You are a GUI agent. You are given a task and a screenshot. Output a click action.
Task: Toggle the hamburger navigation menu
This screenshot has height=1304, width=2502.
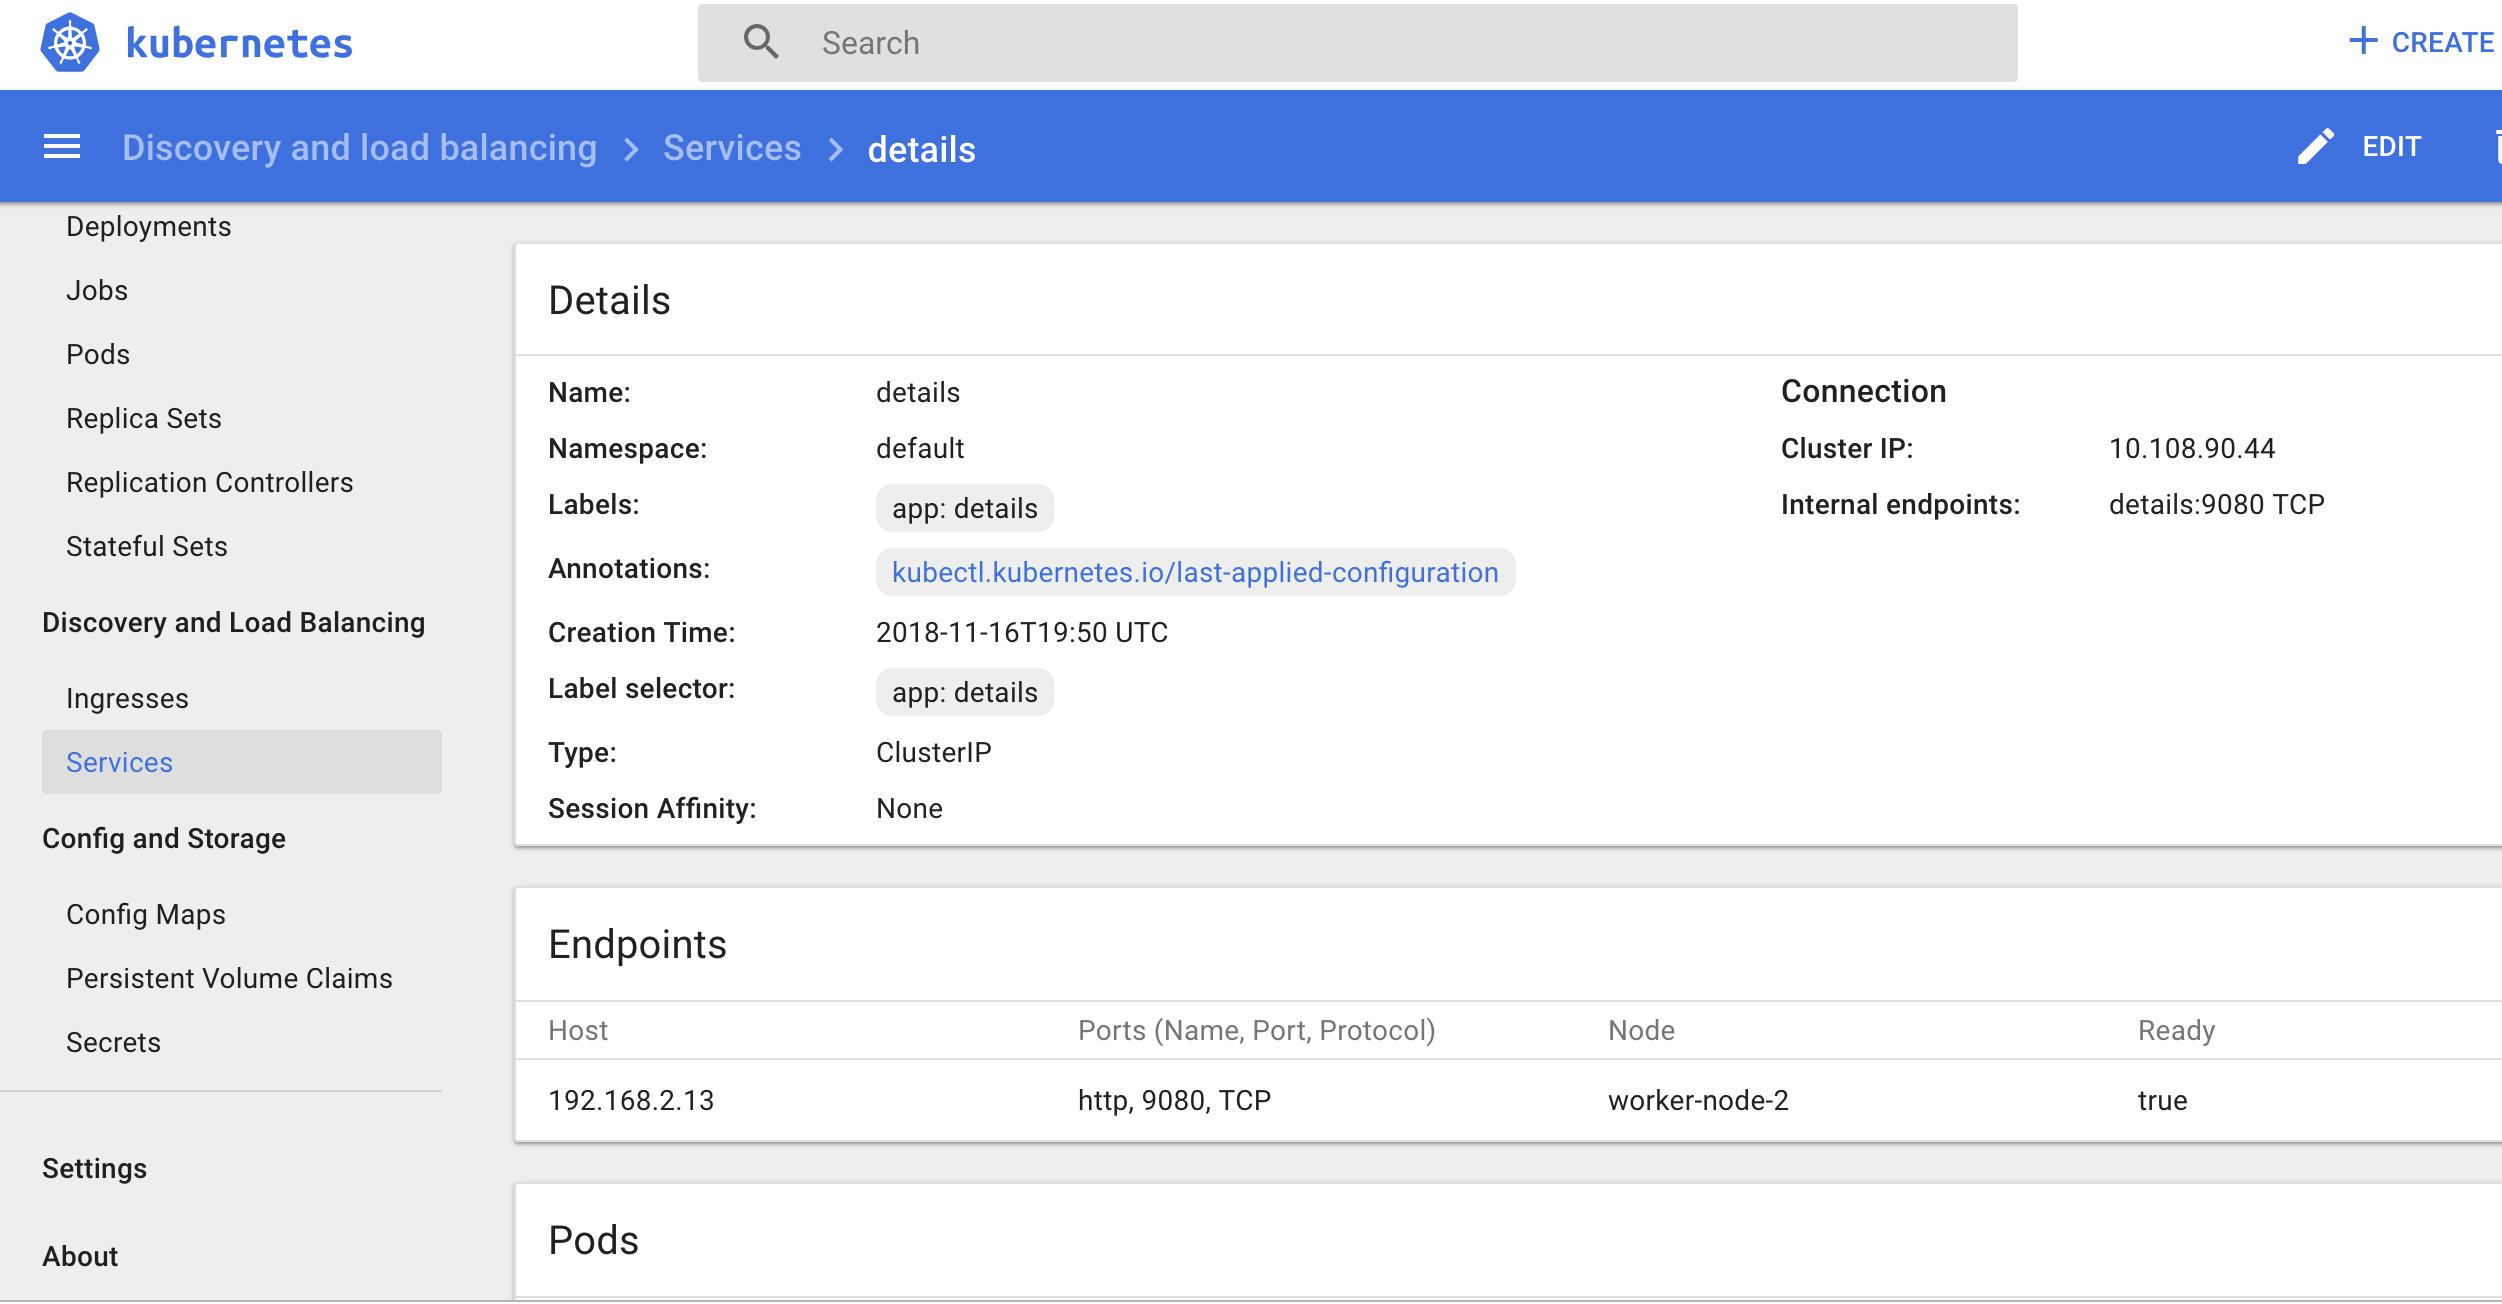click(x=62, y=147)
